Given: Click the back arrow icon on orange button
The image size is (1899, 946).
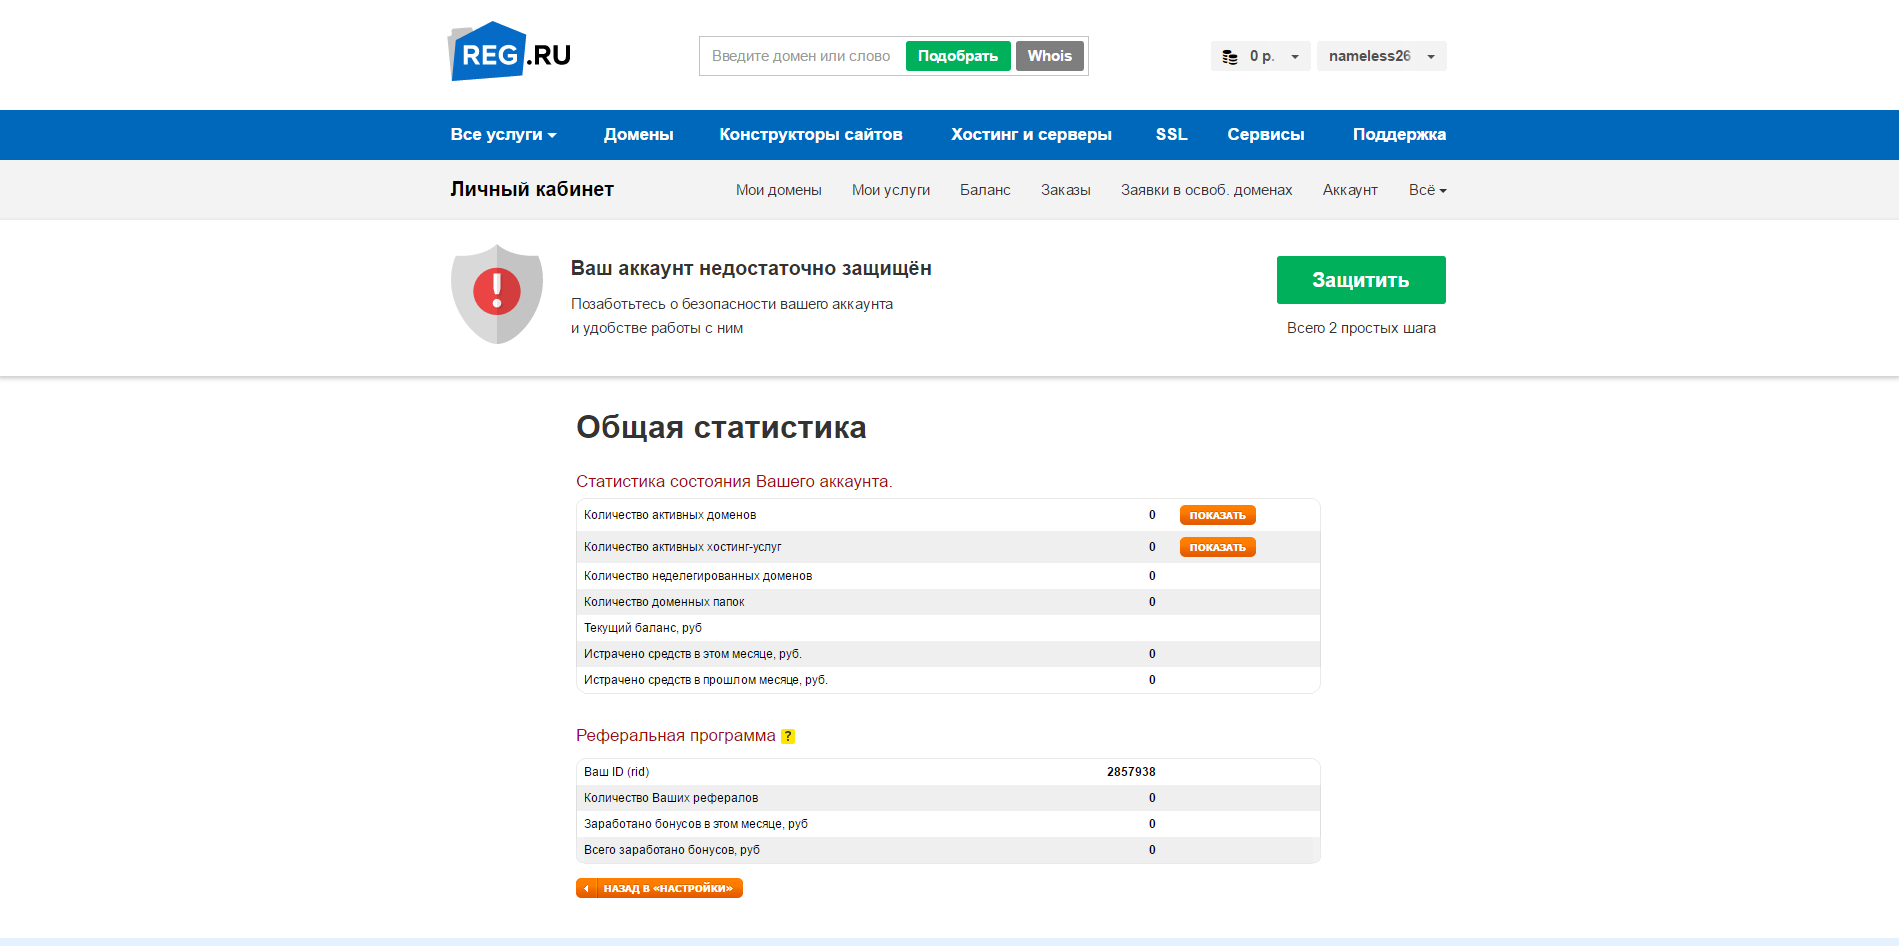Looking at the screenshot, I should (586, 887).
